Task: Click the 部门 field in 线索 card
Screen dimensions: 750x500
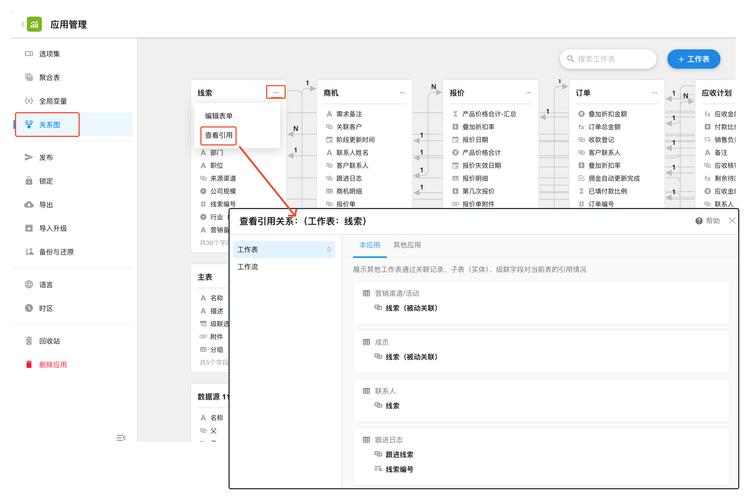Action: click(x=217, y=153)
